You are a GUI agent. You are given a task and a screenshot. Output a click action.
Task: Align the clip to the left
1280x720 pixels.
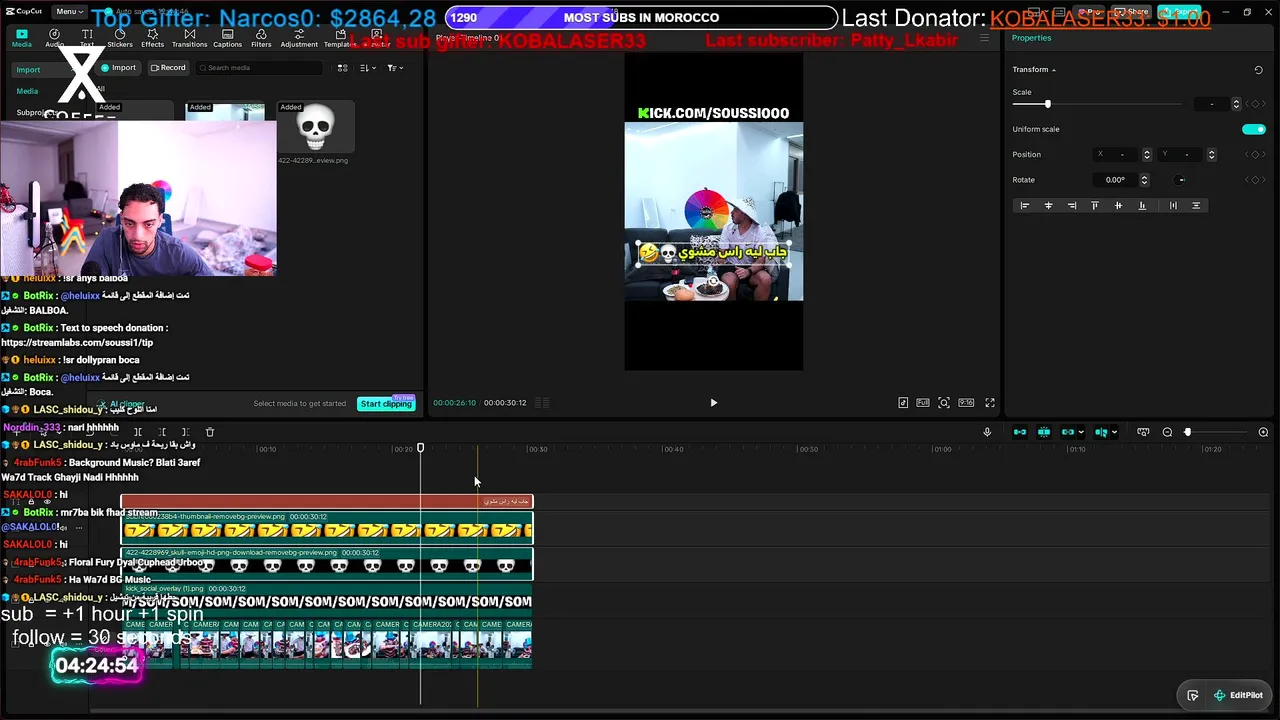[x=1024, y=206]
